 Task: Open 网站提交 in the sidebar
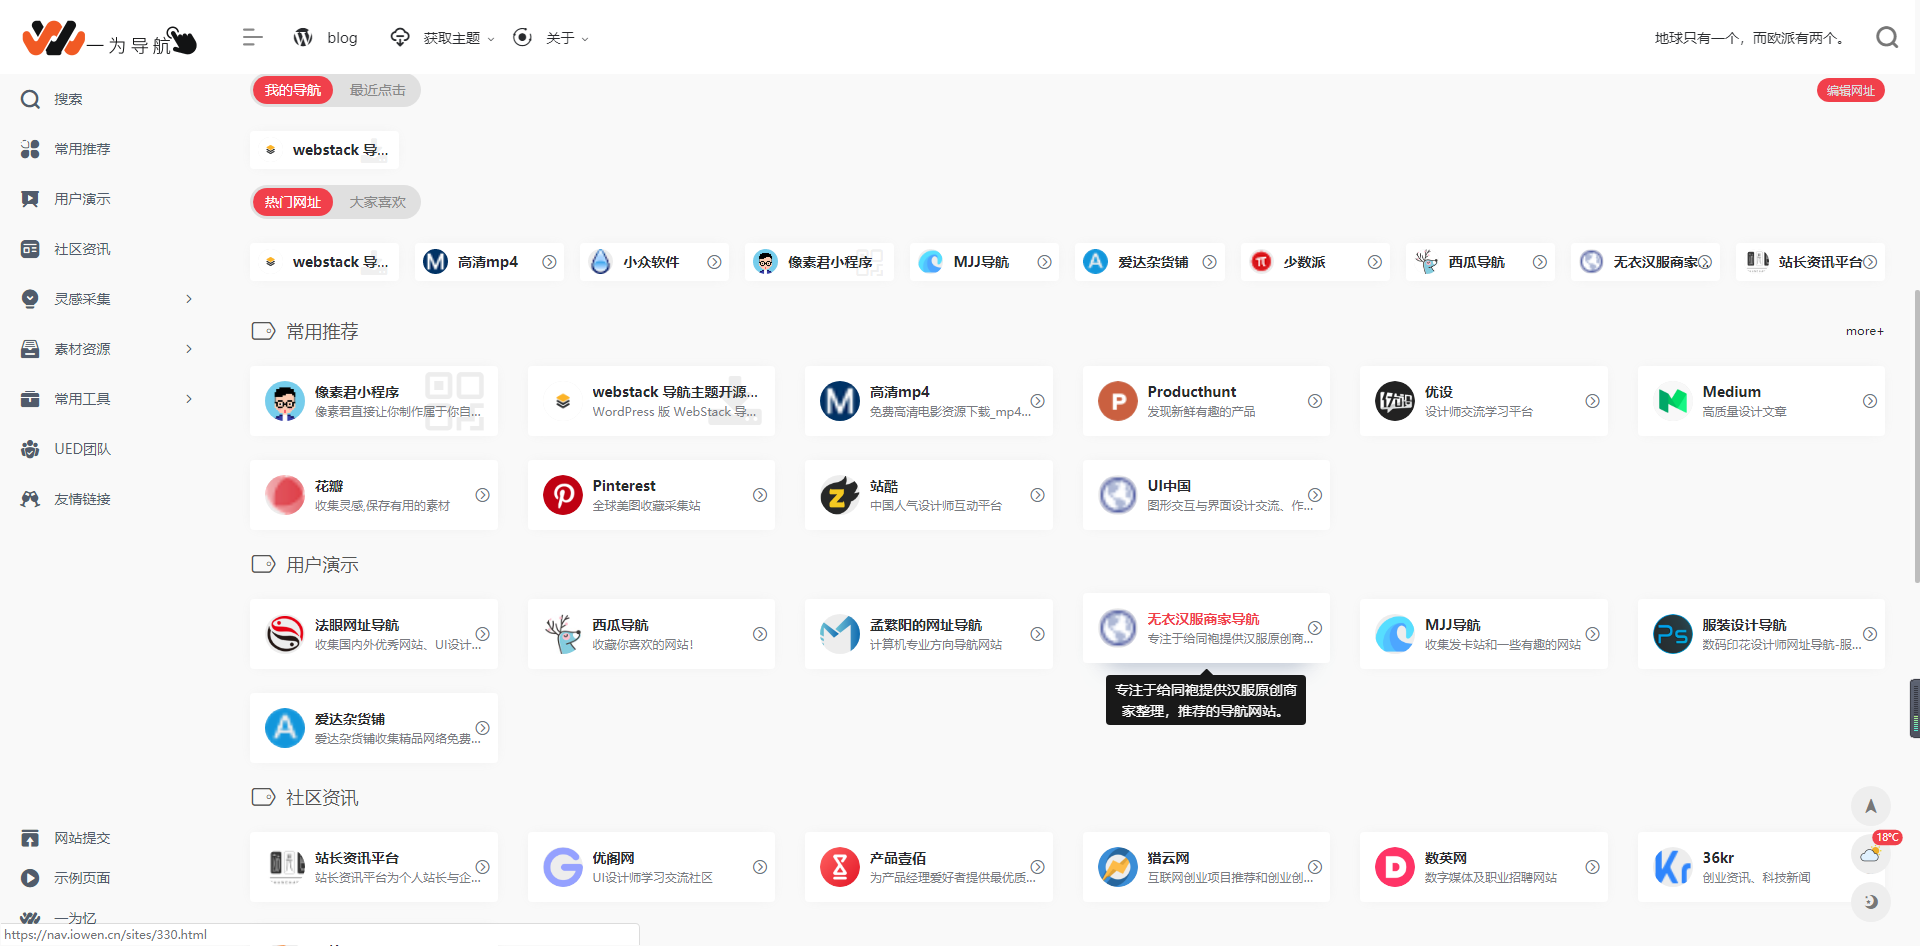pos(82,838)
